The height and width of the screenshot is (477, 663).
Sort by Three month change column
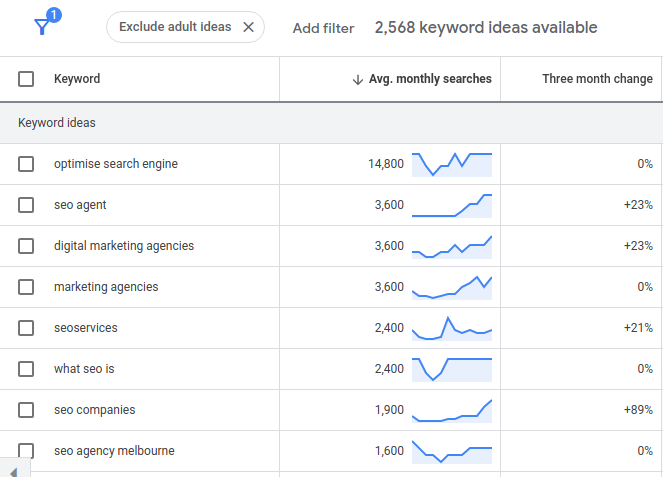coord(597,79)
